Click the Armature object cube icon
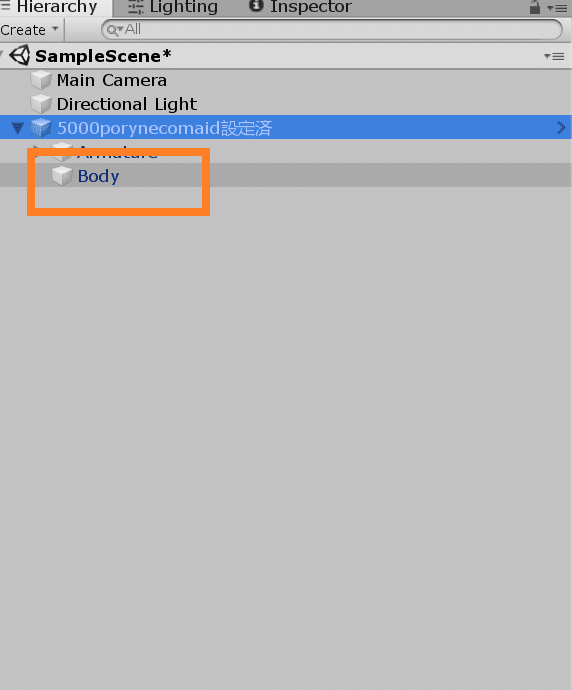Viewport: 572px width, 690px height. [x=62, y=151]
